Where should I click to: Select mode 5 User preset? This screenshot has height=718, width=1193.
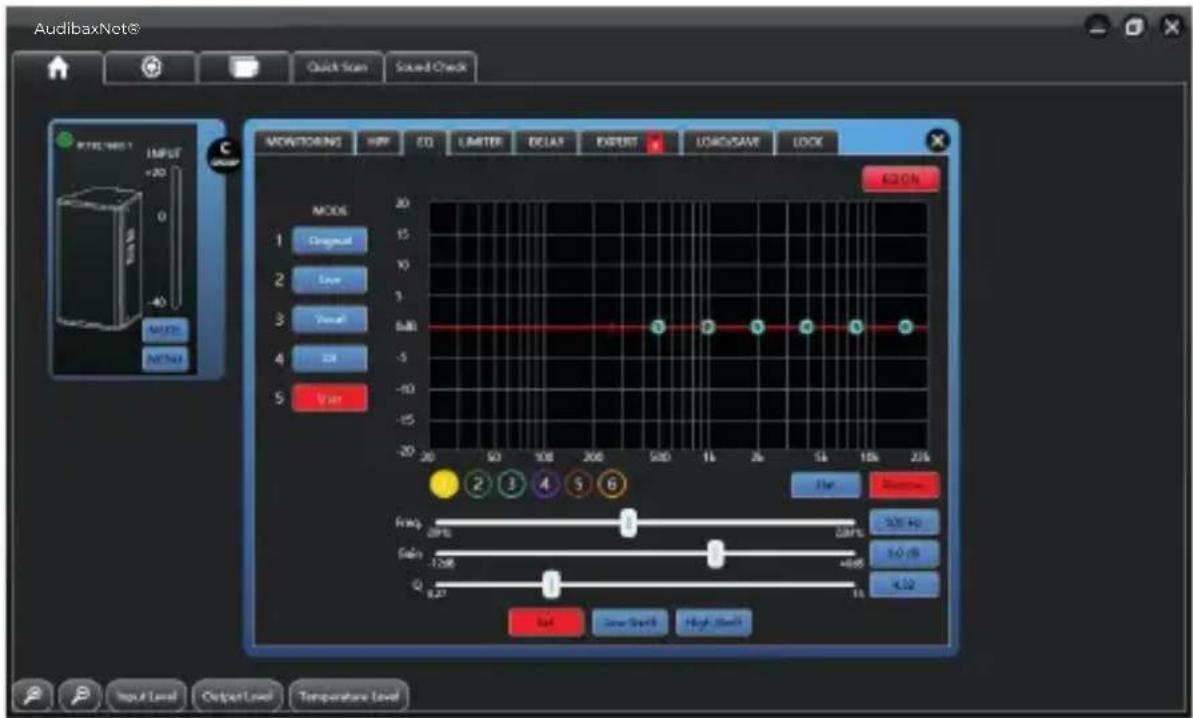coord(329,398)
